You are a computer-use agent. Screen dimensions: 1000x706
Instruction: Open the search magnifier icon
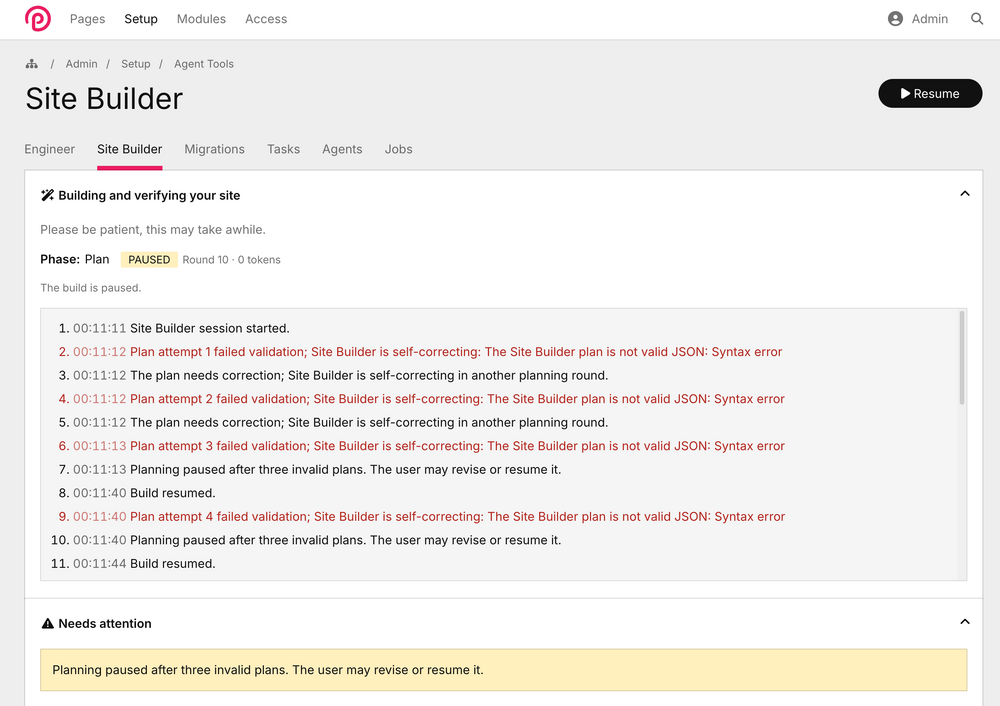coord(976,18)
